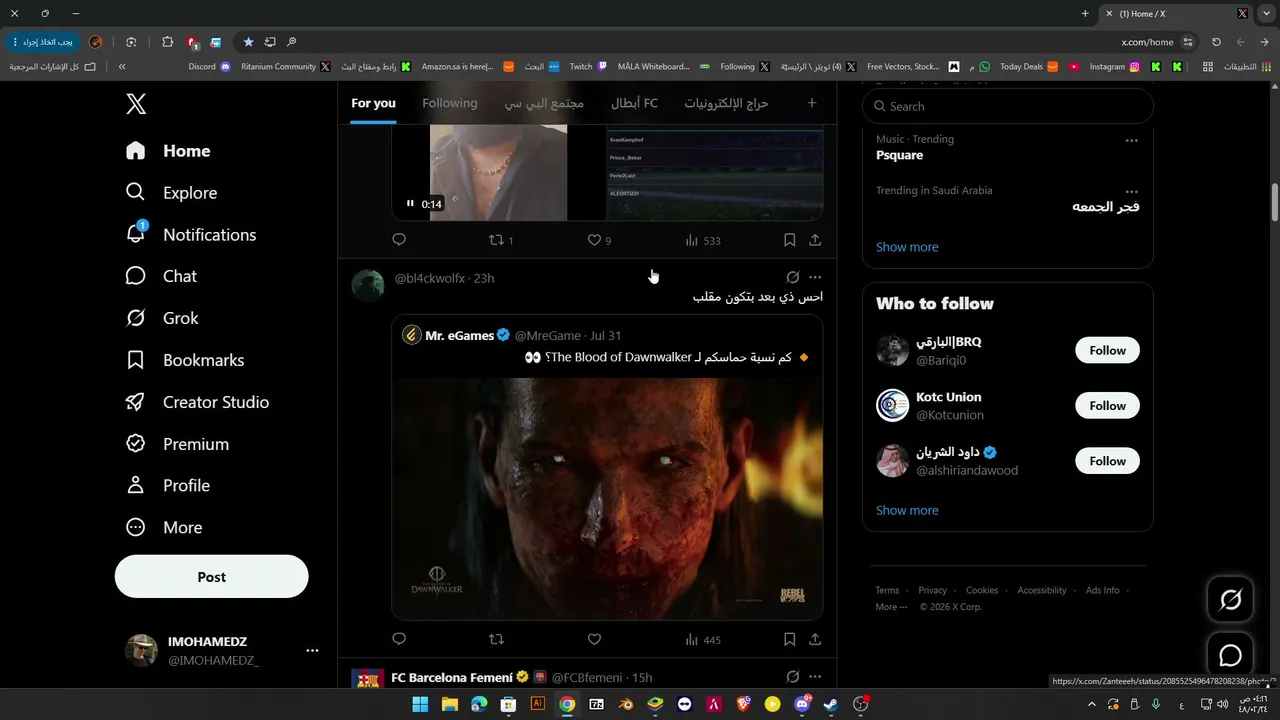Open the floating Grok button
1280x720 pixels.
1230,600
